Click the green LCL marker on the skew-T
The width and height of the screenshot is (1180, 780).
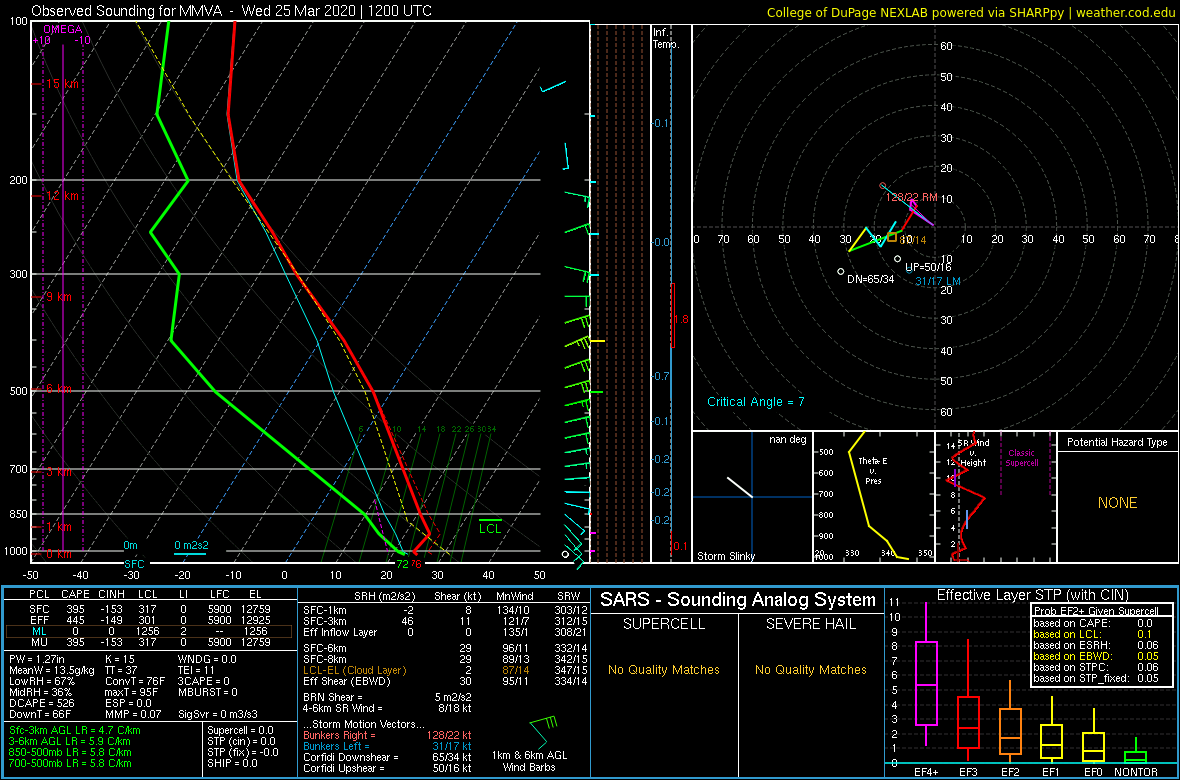(x=490, y=525)
